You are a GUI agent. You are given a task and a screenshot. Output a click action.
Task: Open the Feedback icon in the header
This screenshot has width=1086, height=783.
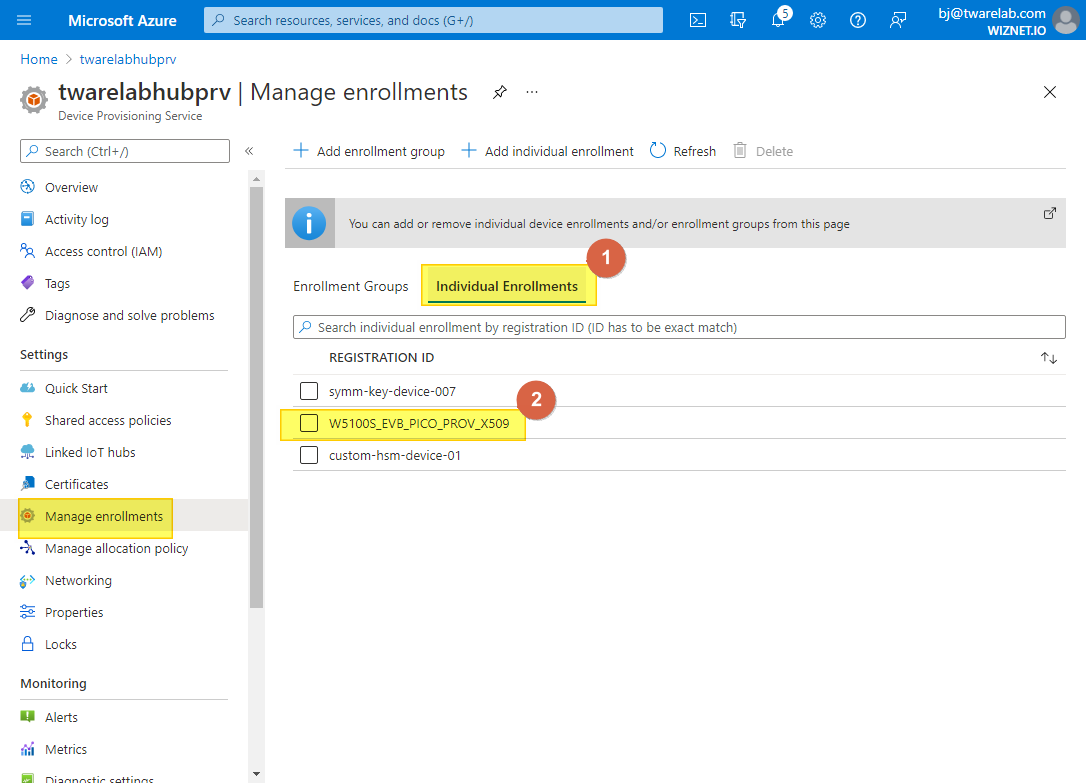click(898, 20)
